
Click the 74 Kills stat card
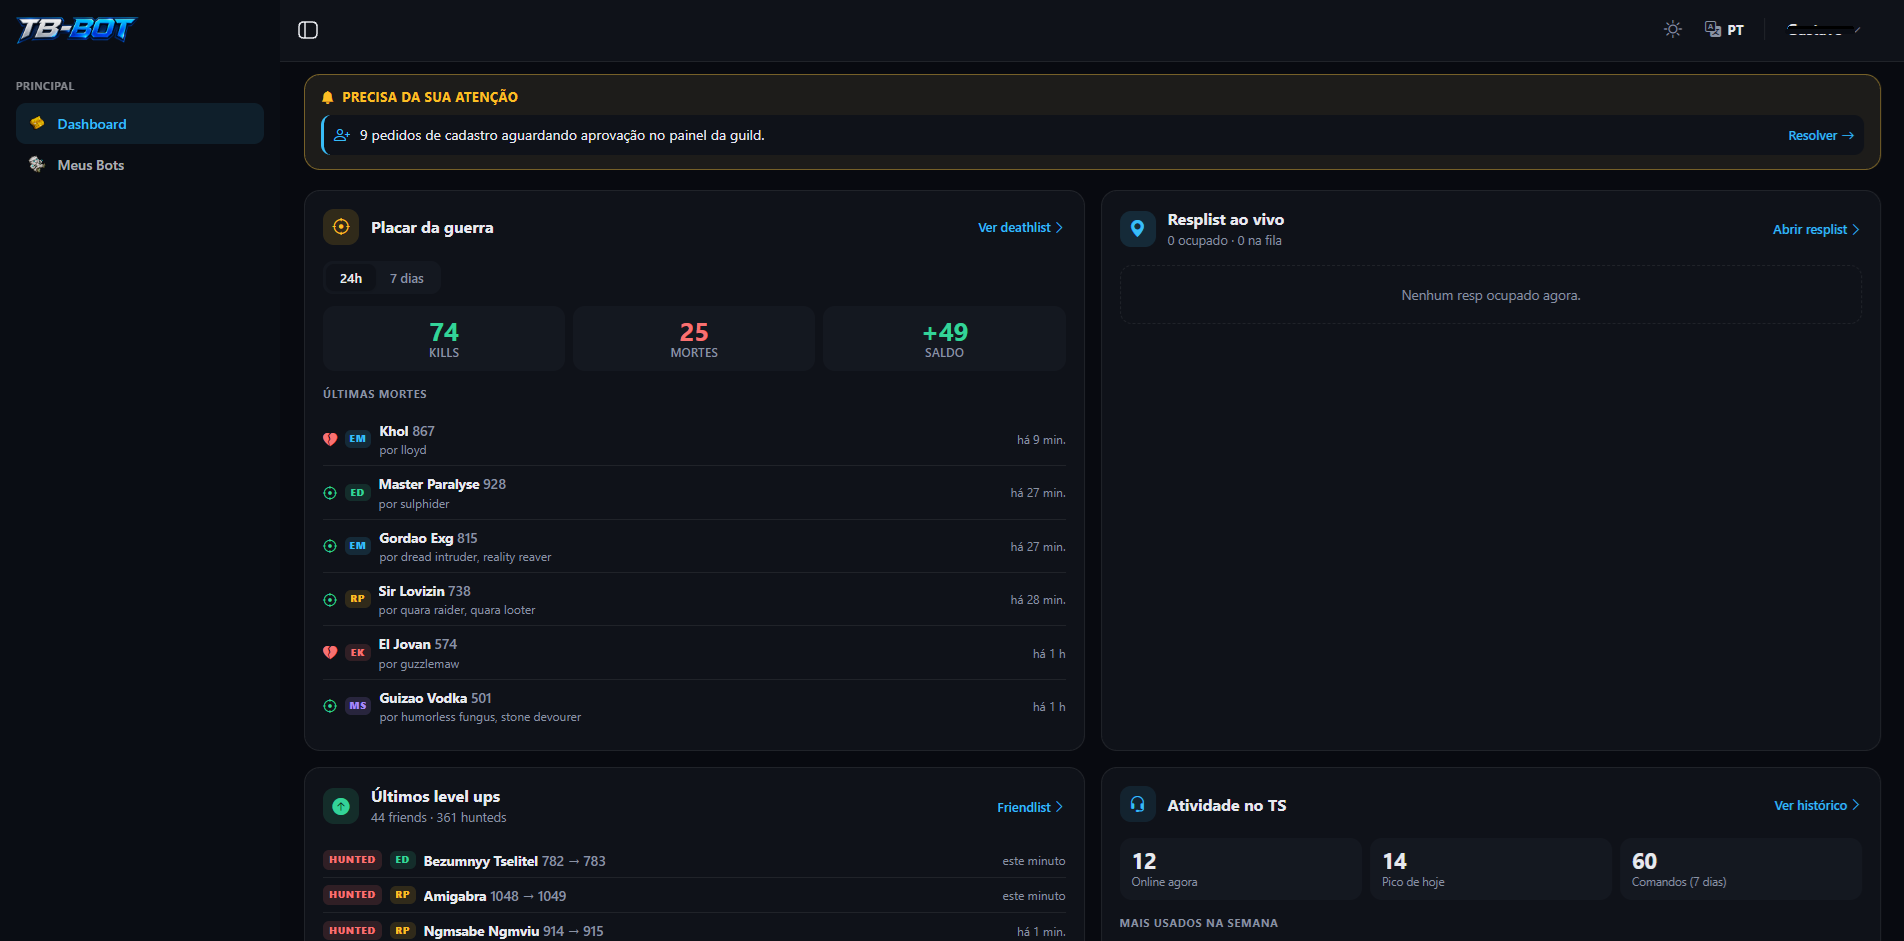[444, 339]
